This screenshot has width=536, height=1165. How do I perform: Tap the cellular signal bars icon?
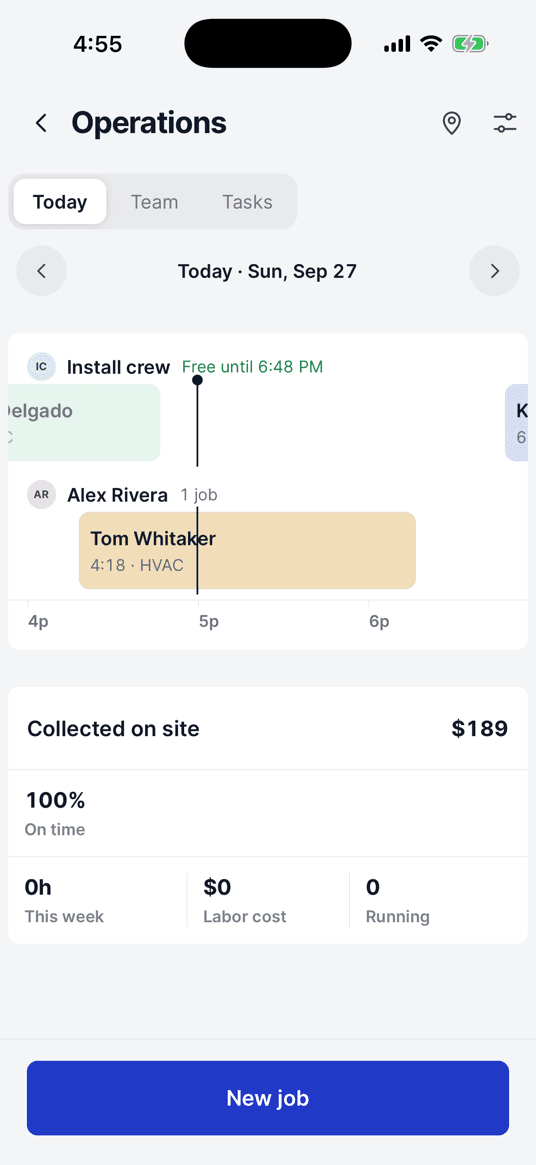397,45
